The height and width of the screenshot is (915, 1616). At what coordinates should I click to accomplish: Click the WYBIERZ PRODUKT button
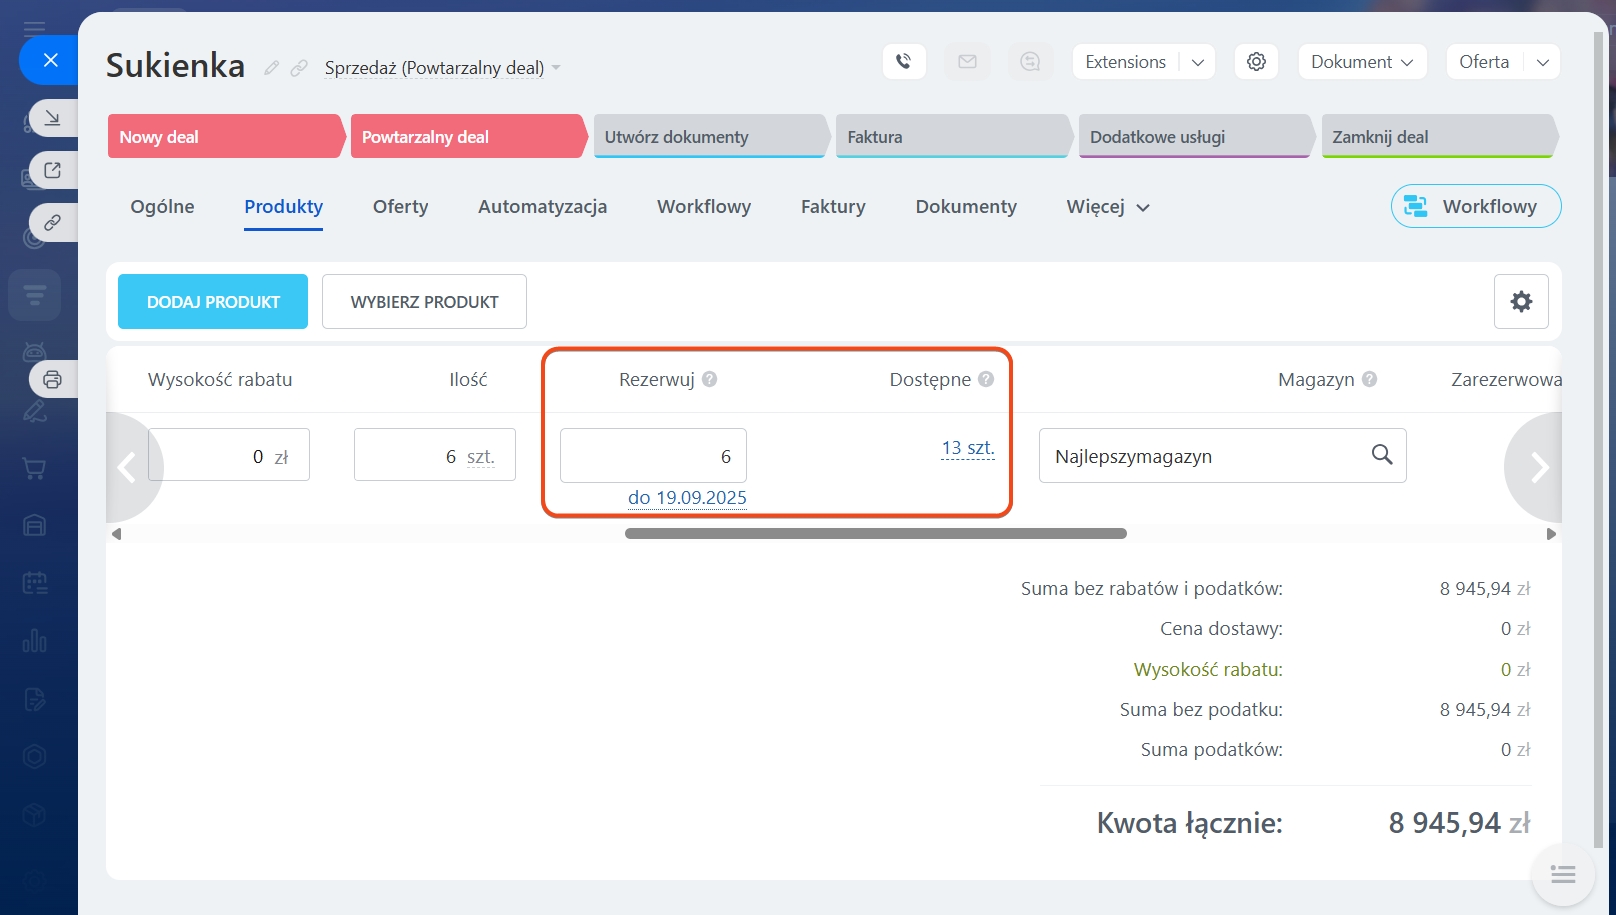tap(424, 302)
